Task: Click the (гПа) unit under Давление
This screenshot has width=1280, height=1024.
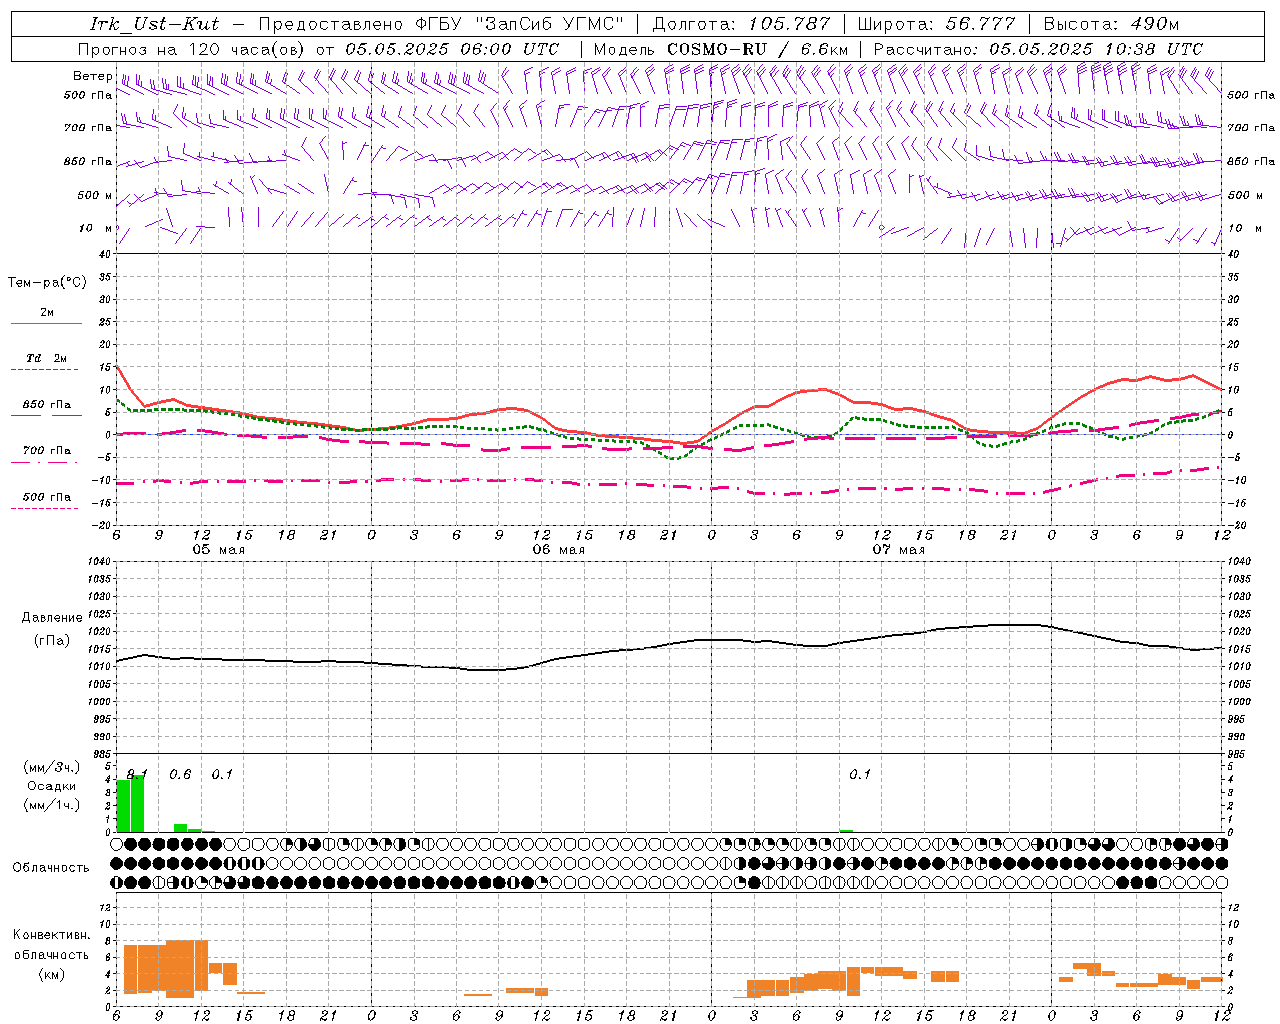Action: click(x=52, y=641)
